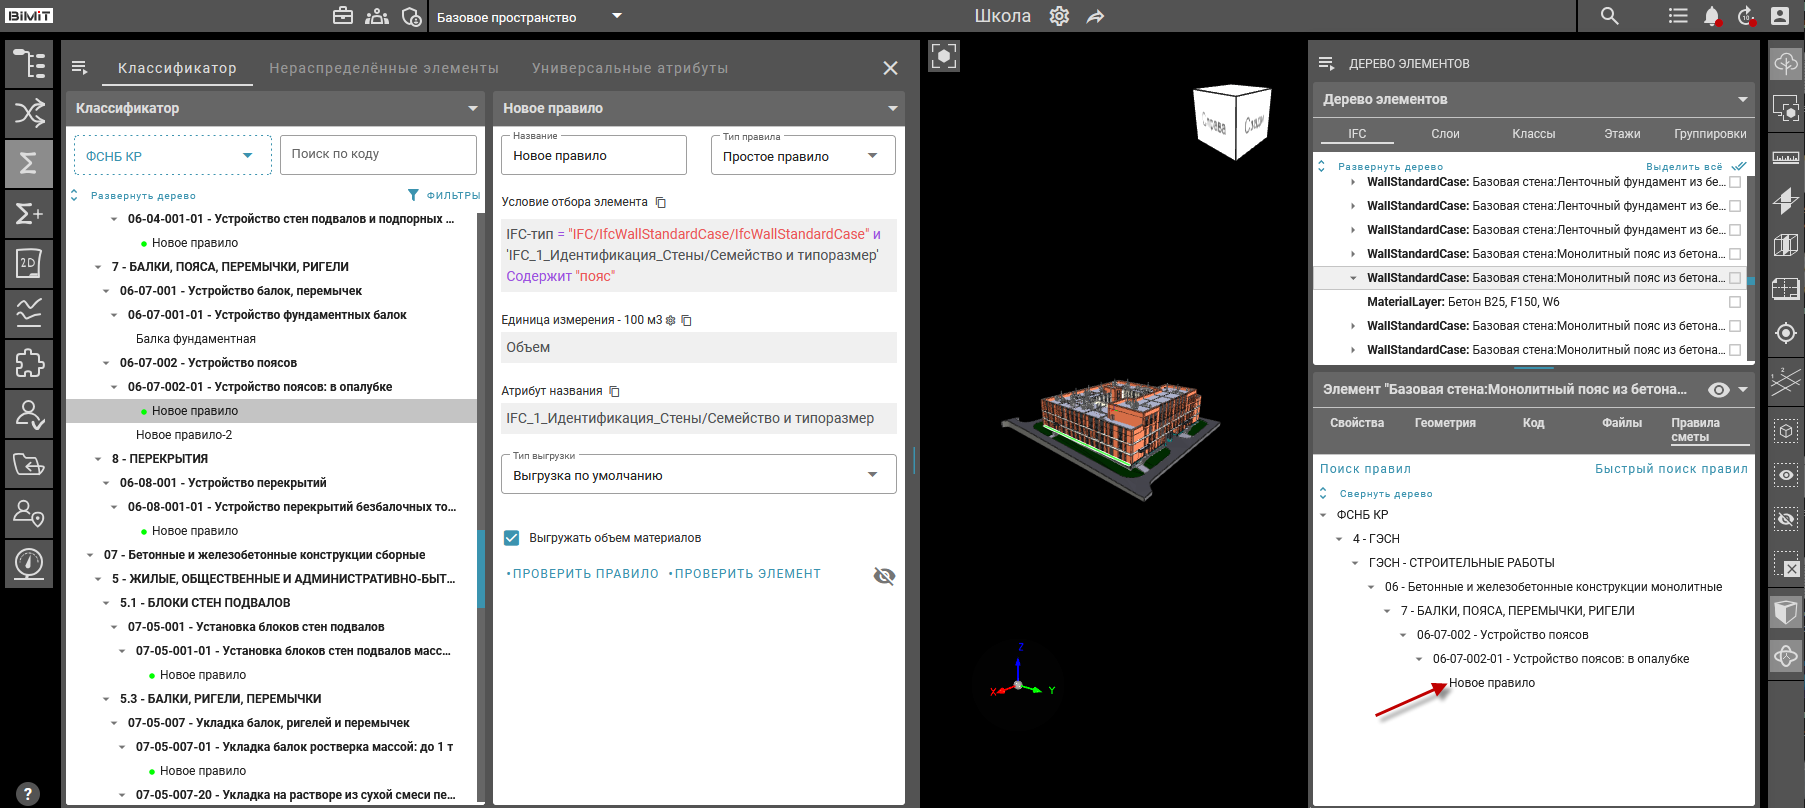This screenshot has height=808, width=1805.
Task: Toggle the Выгружать объем материалов checkbox
Action: pos(512,538)
